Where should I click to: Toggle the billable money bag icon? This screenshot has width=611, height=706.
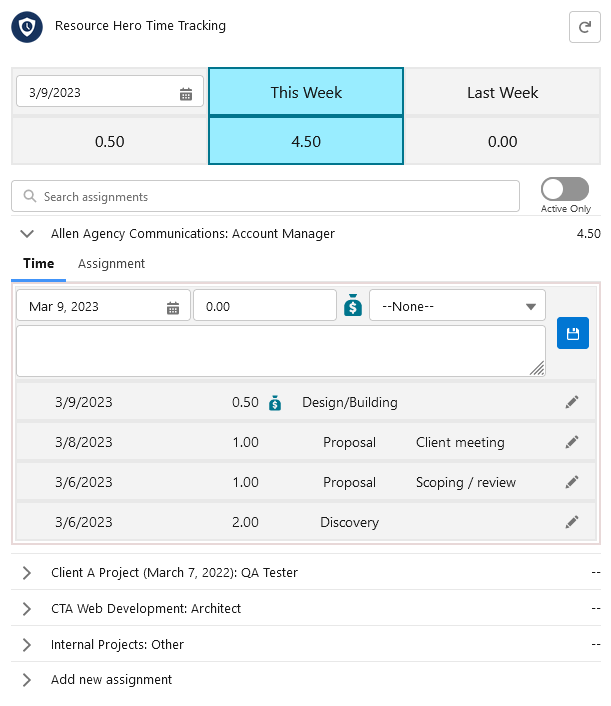pos(353,305)
